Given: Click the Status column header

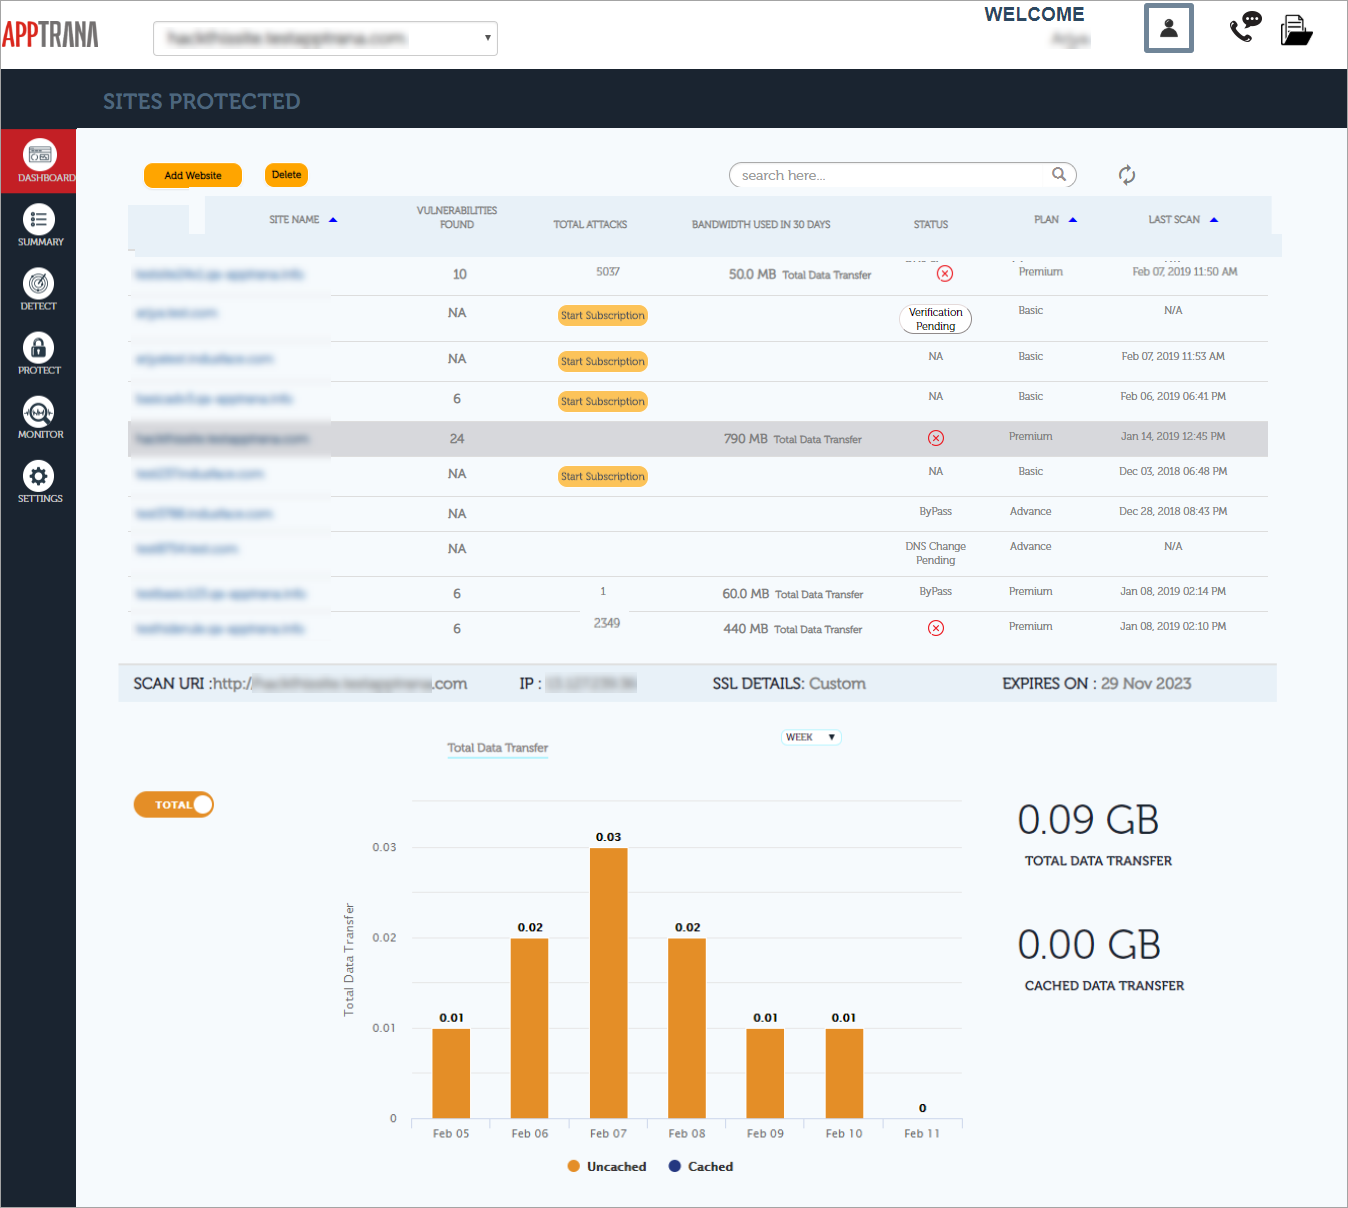Looking at the screenshot, I should (931, 224).
